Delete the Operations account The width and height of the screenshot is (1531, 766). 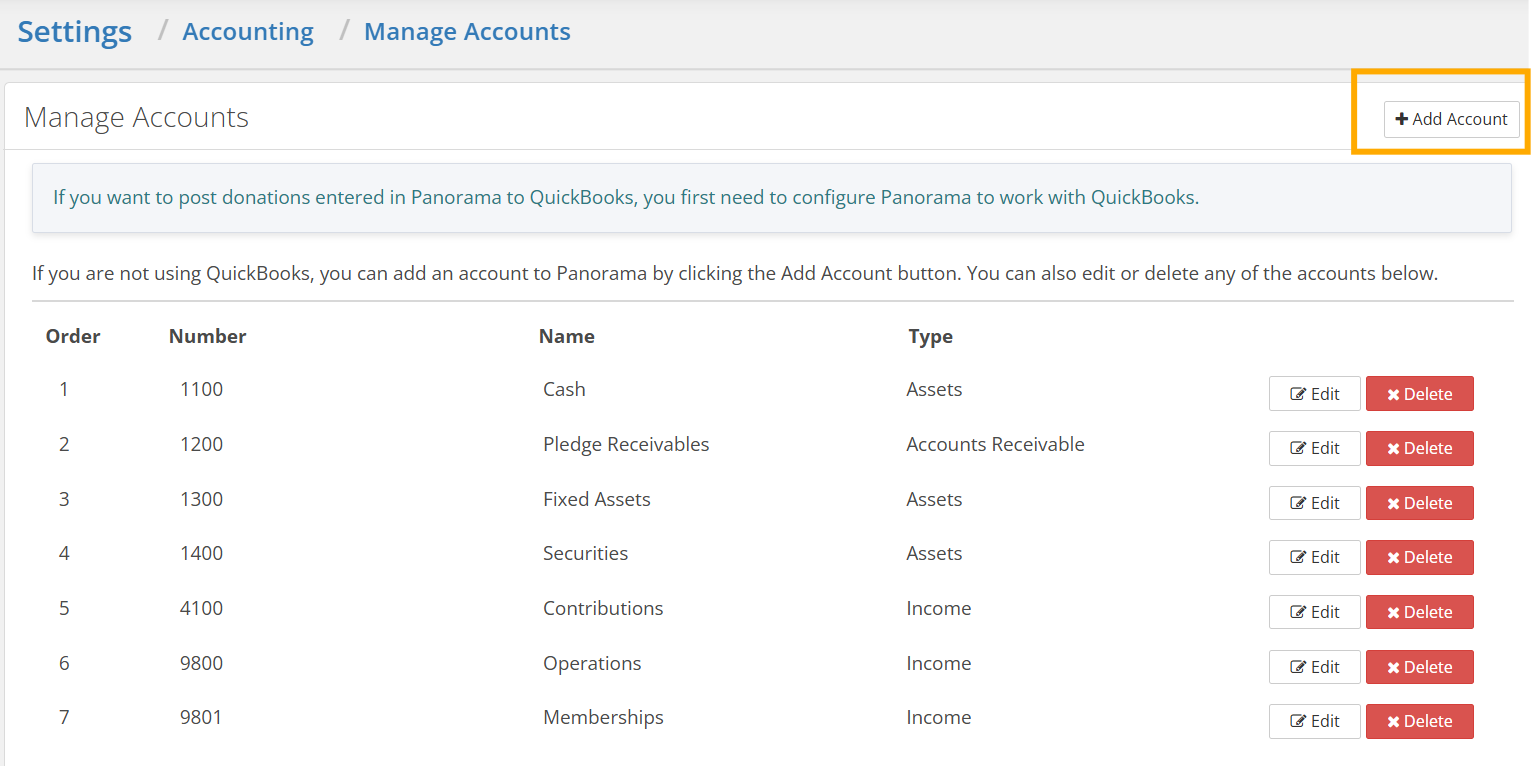tap(1419, 667)
